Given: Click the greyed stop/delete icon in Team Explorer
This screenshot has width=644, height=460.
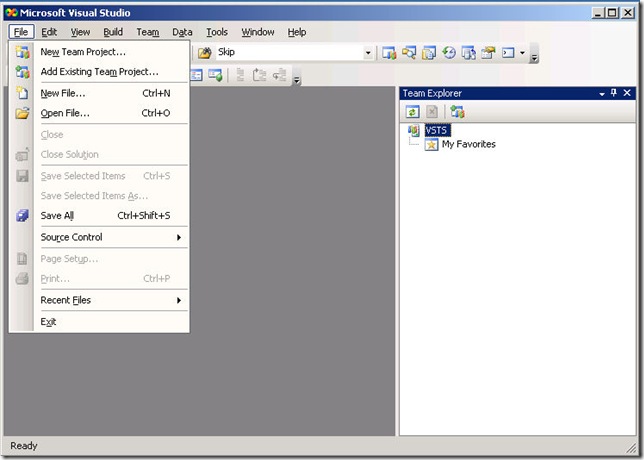Looking at the screenshot, I should (432, 112).
